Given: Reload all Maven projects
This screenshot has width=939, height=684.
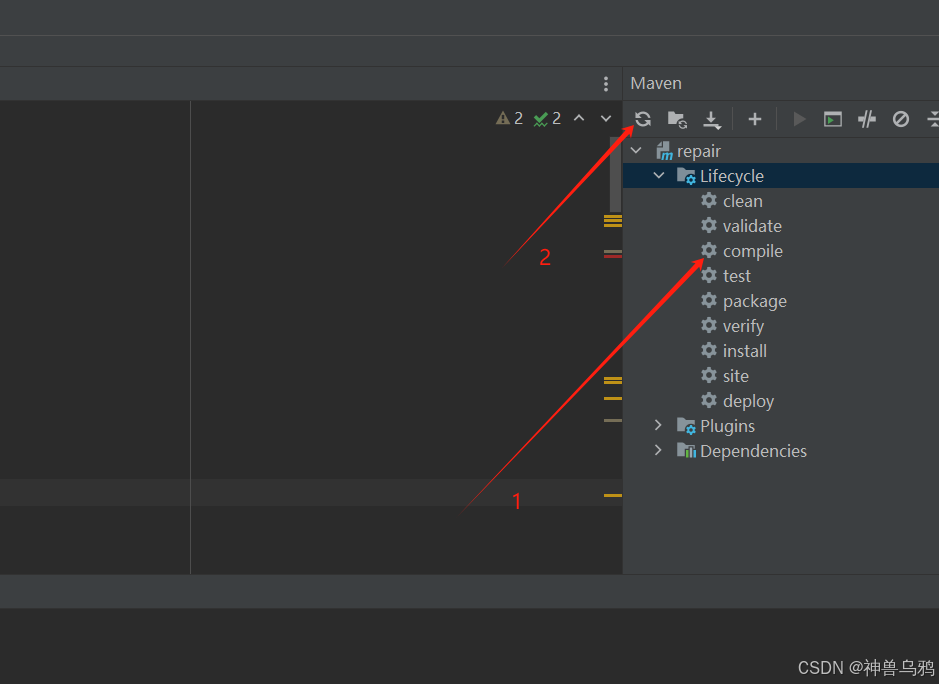Looking at the screenshot, I should click(643, 119).
